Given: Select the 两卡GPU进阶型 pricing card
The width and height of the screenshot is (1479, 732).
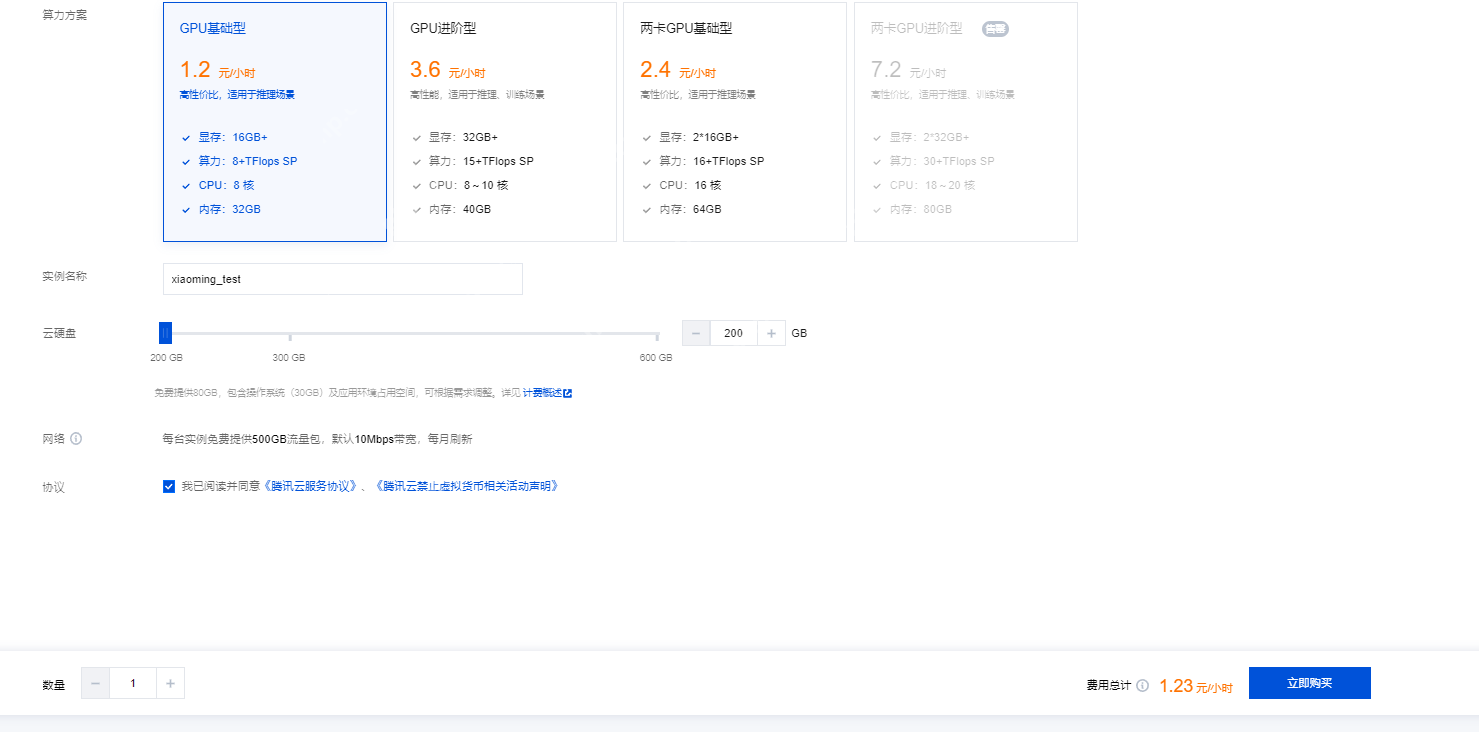Looking at the screenshot, I should 965,122.
